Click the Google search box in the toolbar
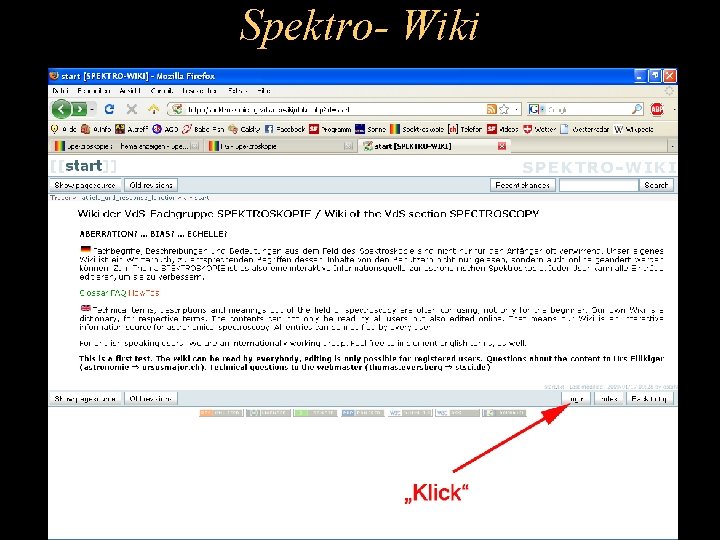This screenshot has width=720, height=540. coord(588,109)
